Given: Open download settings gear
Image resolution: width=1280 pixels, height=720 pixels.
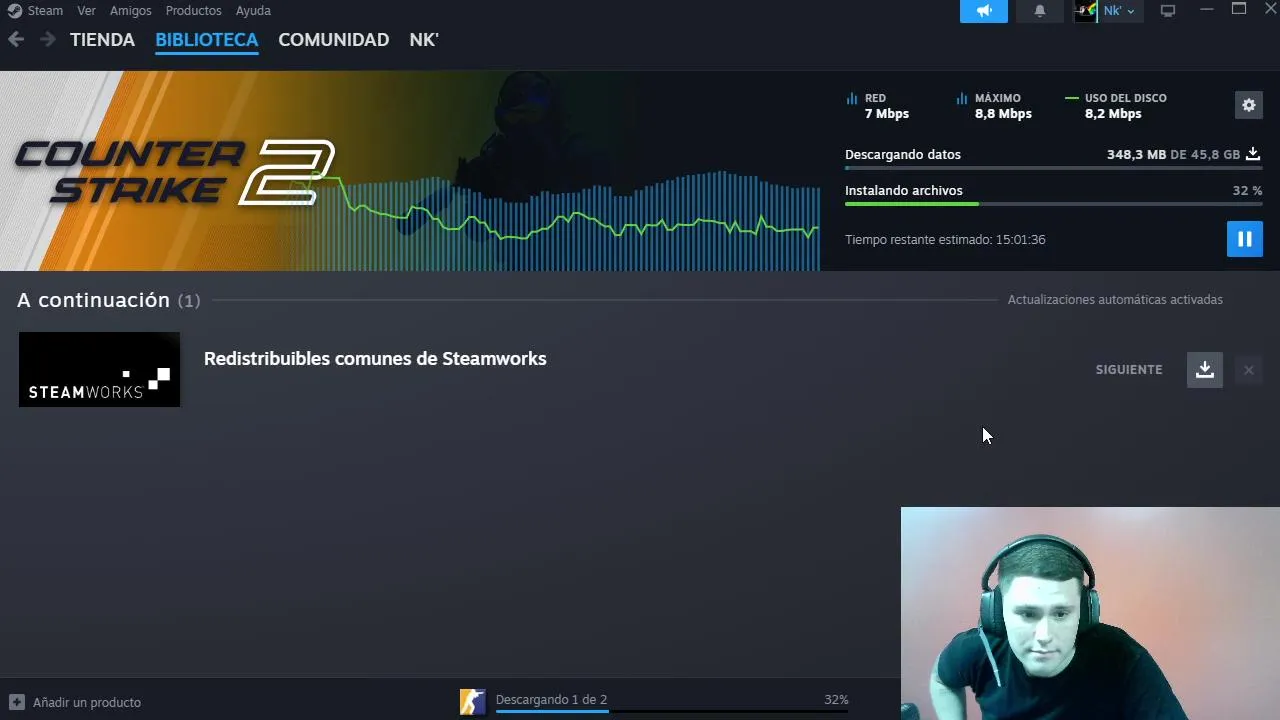Looking at the screenshot, I should pos(1248,105).
